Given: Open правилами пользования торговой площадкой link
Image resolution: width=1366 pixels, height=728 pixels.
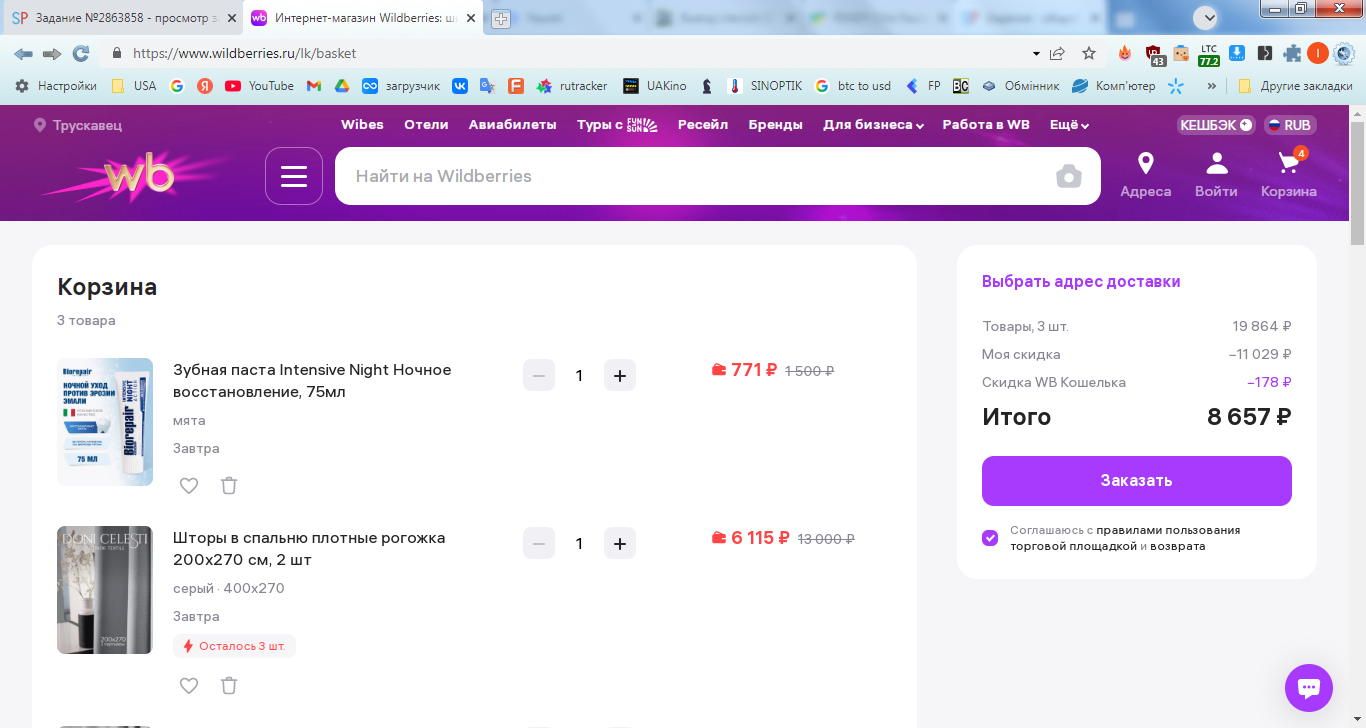Looking at the screenshot, I should coord(1125,538).
